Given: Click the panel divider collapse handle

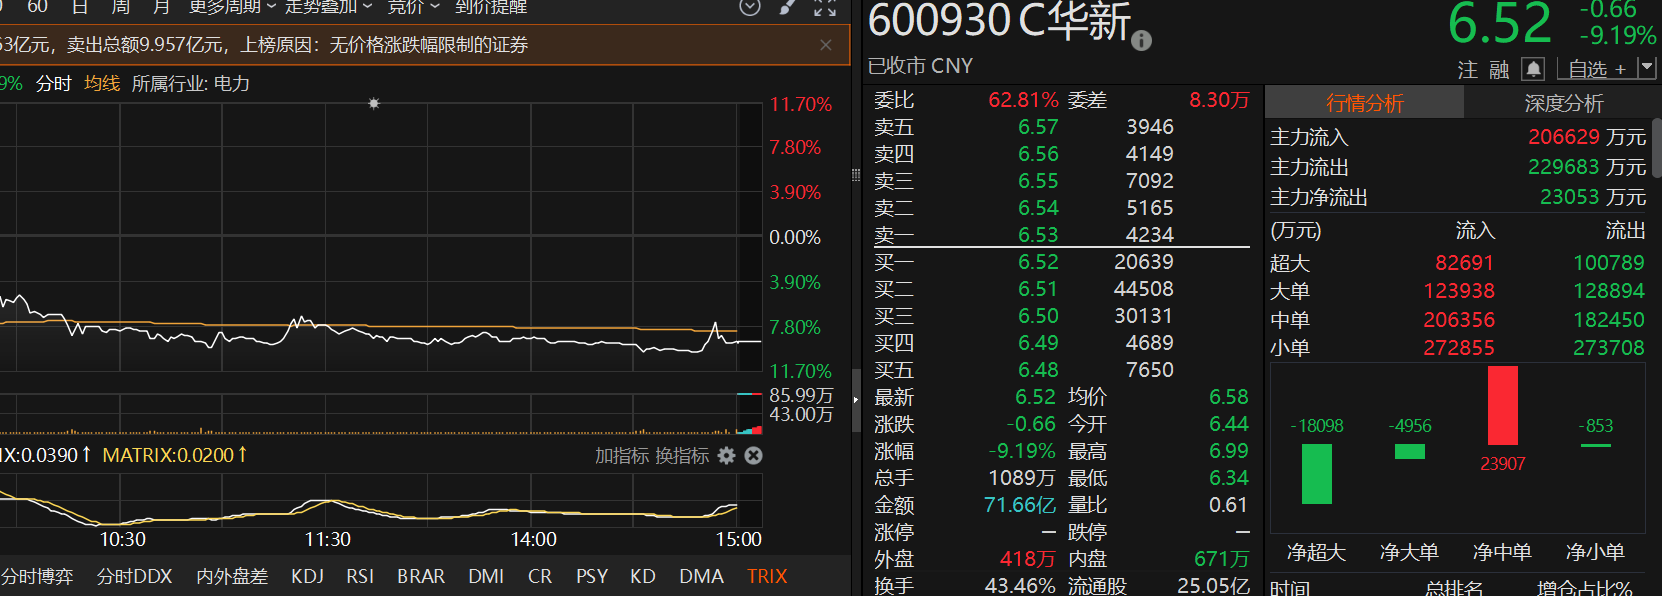Looking at the screenshot, I should 855,399.
